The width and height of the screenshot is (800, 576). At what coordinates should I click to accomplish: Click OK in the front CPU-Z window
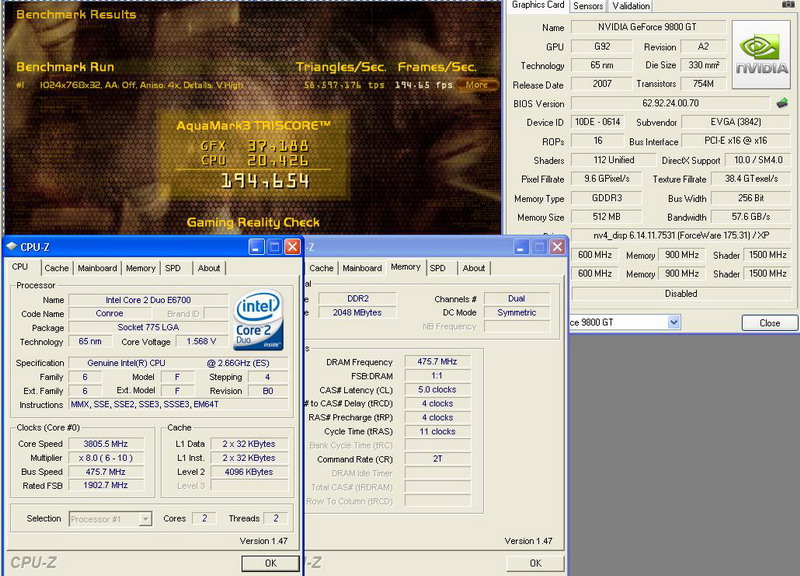pyautogui.click(x=270, y=563)
